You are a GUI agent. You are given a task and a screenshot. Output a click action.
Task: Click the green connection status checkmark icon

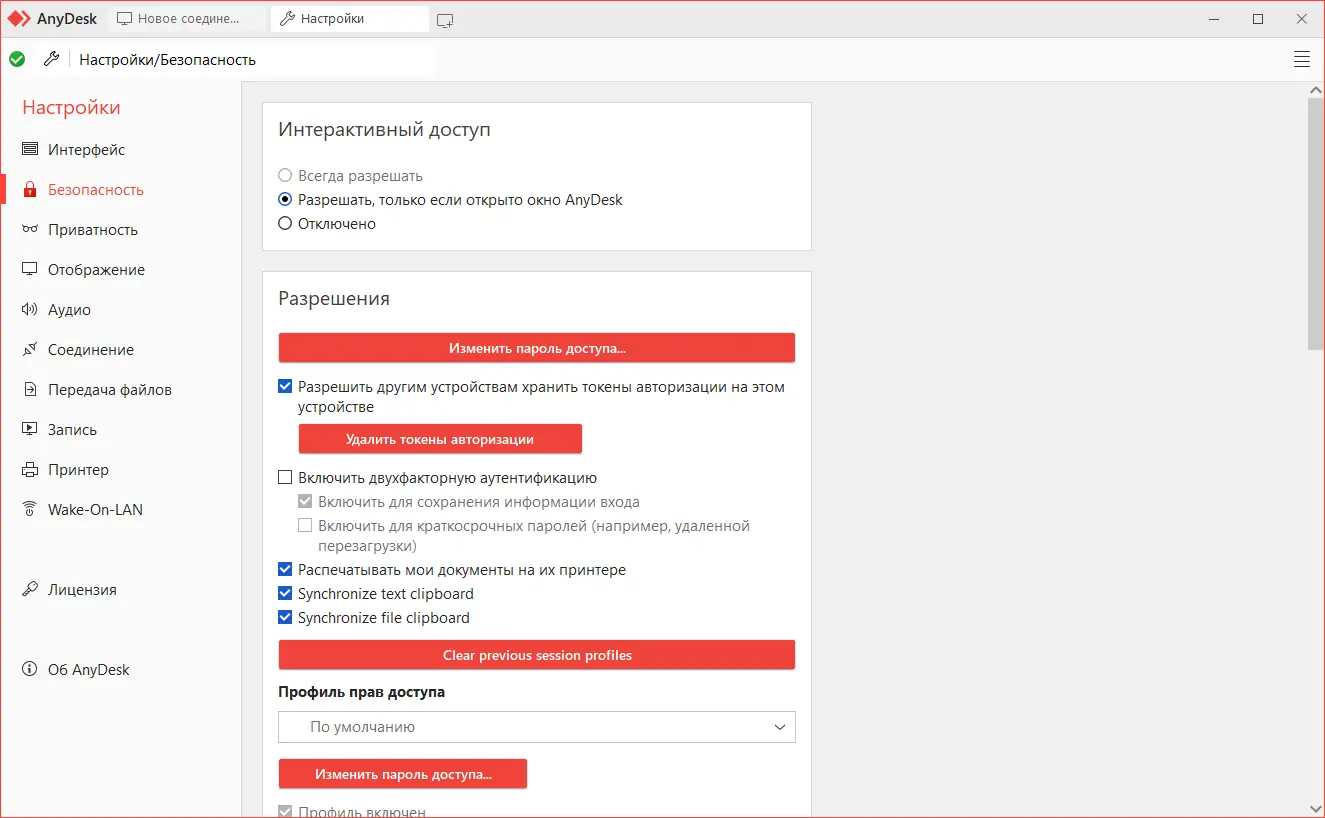(17, 59)
